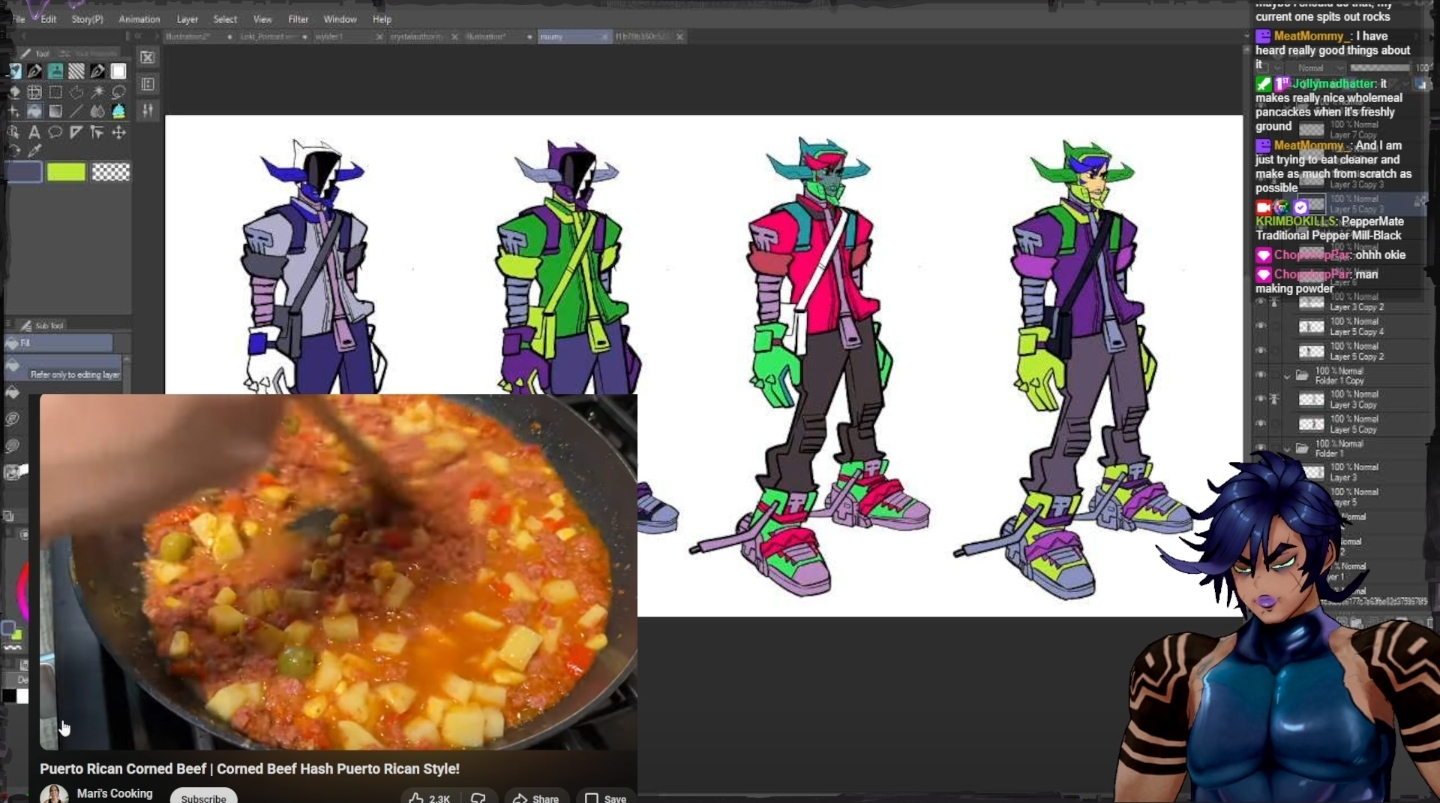Toggle visibility of Layer 5 Copy 4
Image resolution: width=1440 pixels, height=803 pixels.
[1260, 327]
